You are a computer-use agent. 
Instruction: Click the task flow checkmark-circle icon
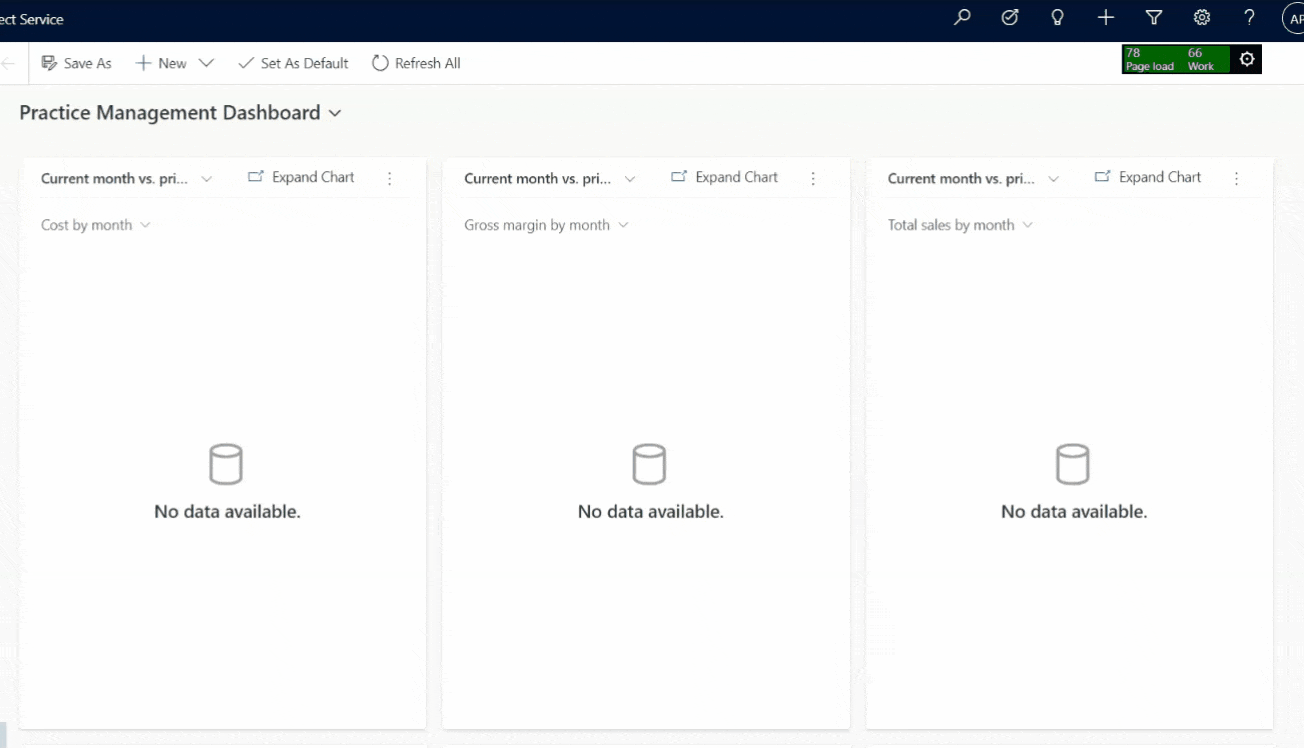tap(1010, 17)
